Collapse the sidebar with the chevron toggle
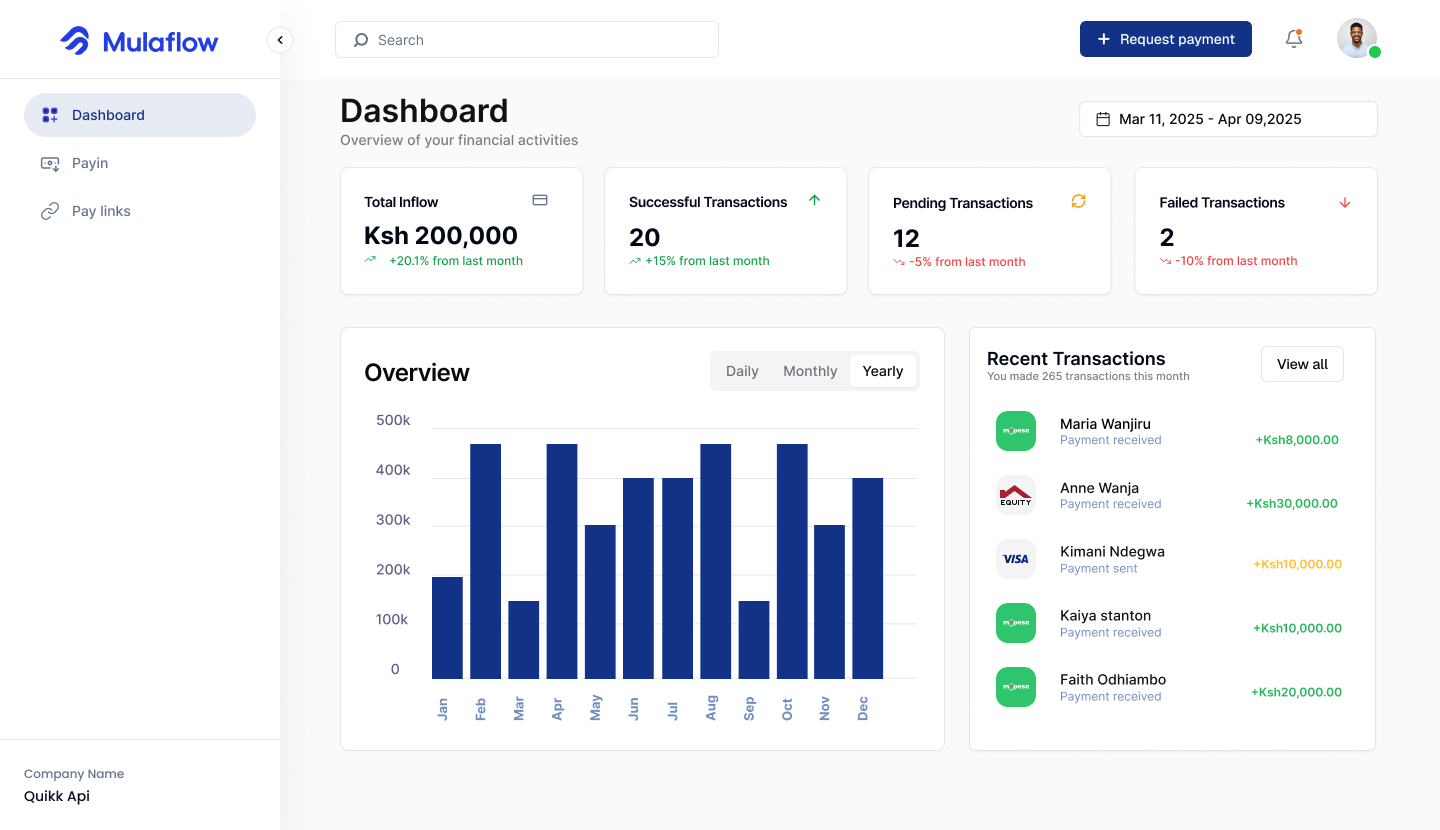Image resolution: width=1440 pixels, height=830 pixels. coord(280,39)
